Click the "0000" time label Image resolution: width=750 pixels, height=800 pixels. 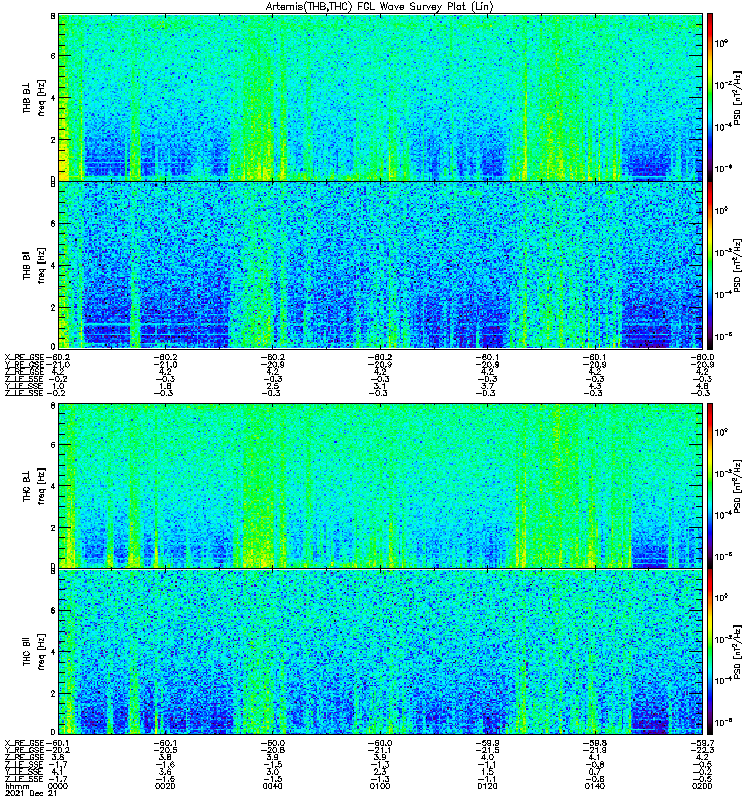coord(58,786)
